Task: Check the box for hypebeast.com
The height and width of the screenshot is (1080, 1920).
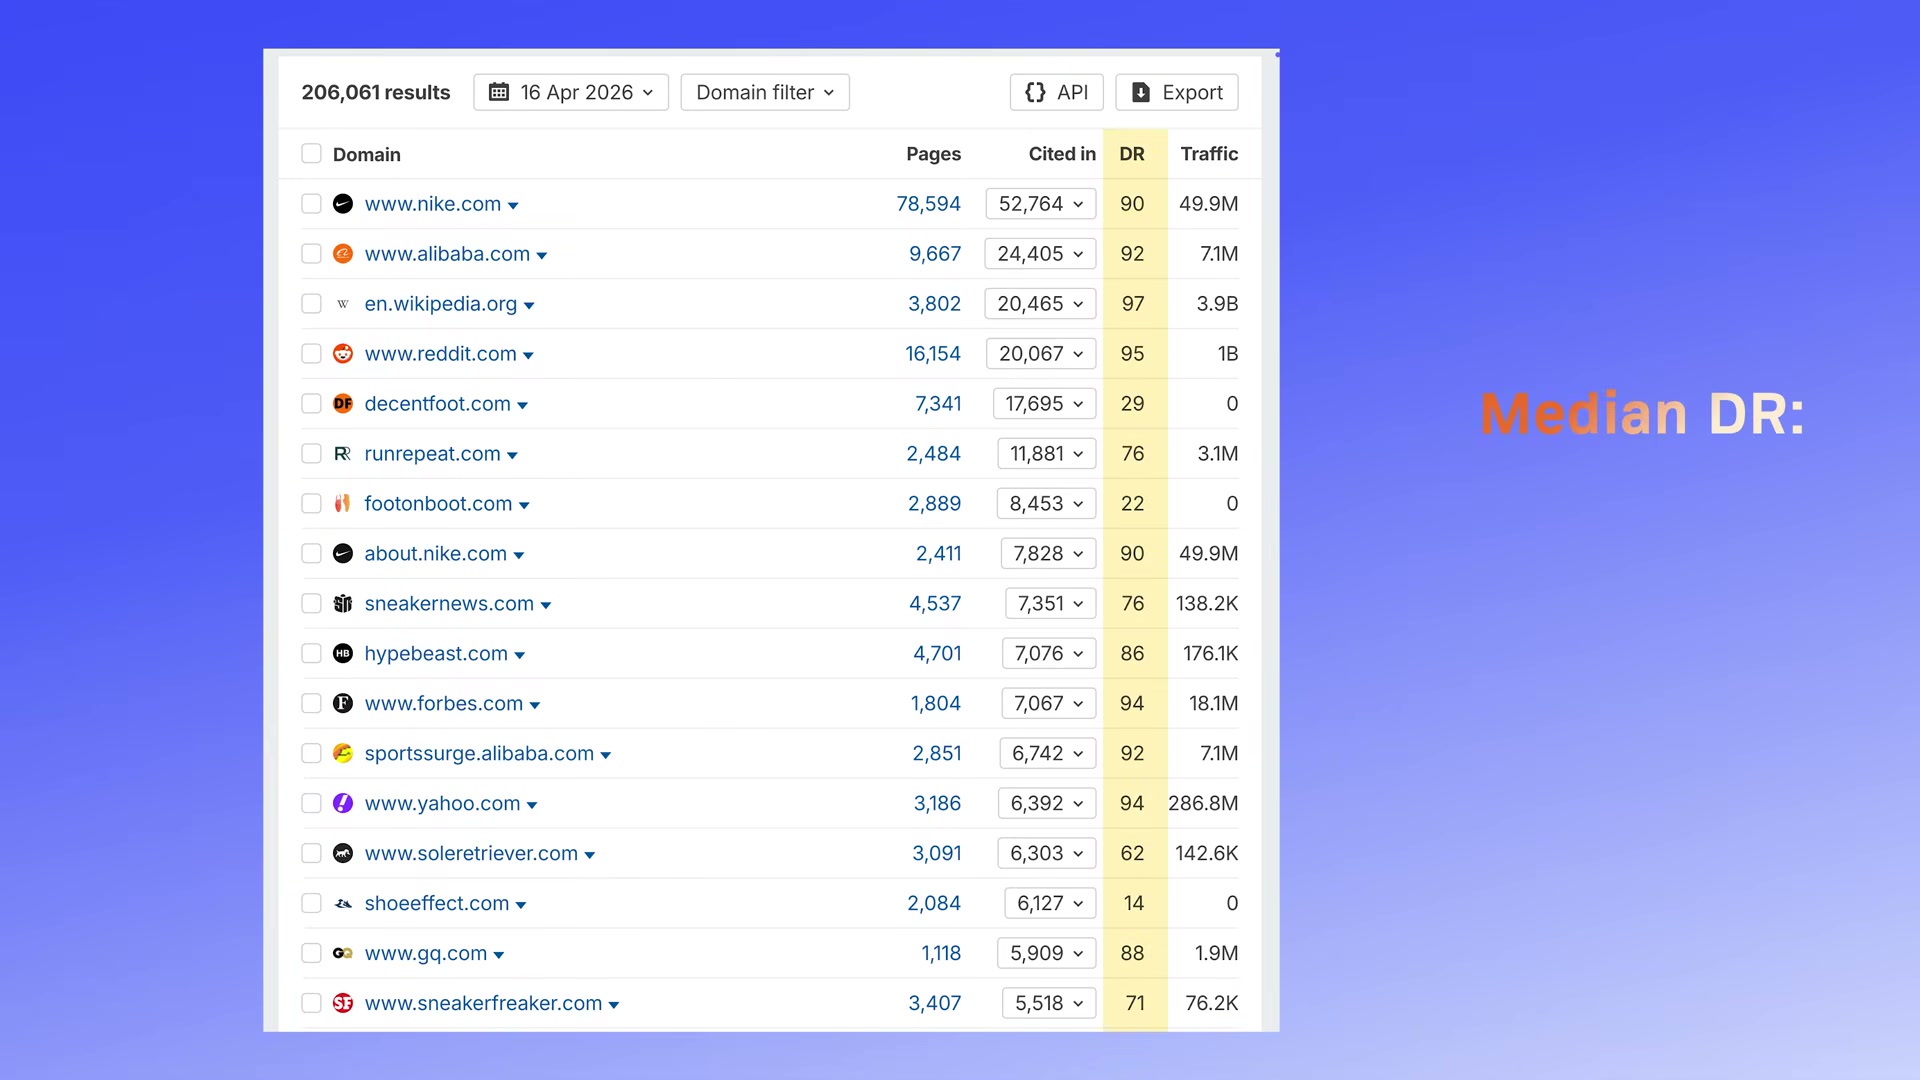Action: pos(312,654)
